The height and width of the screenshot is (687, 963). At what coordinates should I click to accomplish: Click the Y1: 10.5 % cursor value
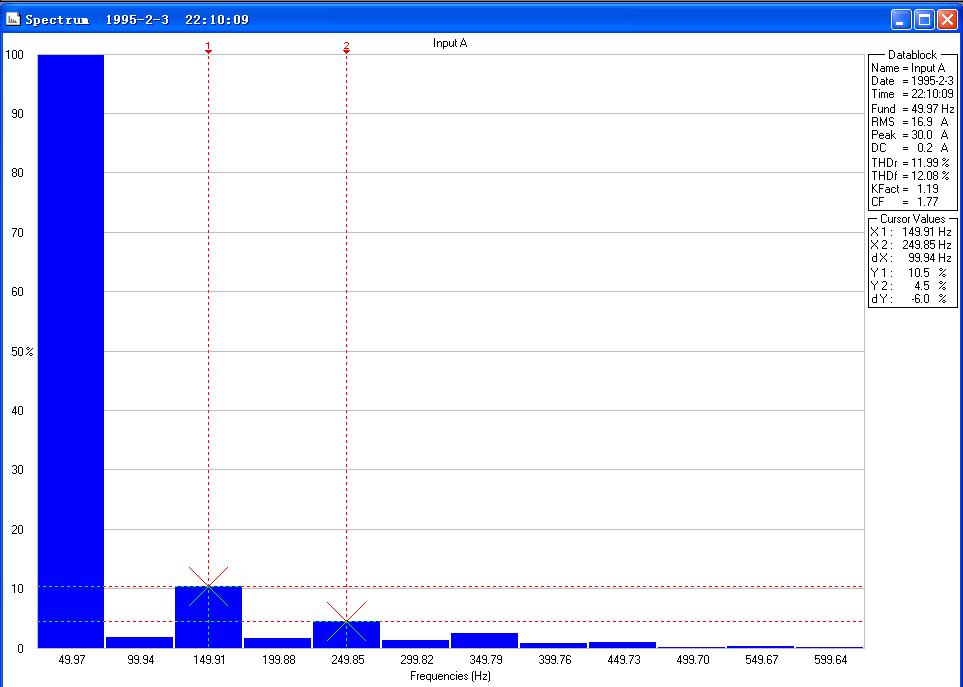point(909,273)
